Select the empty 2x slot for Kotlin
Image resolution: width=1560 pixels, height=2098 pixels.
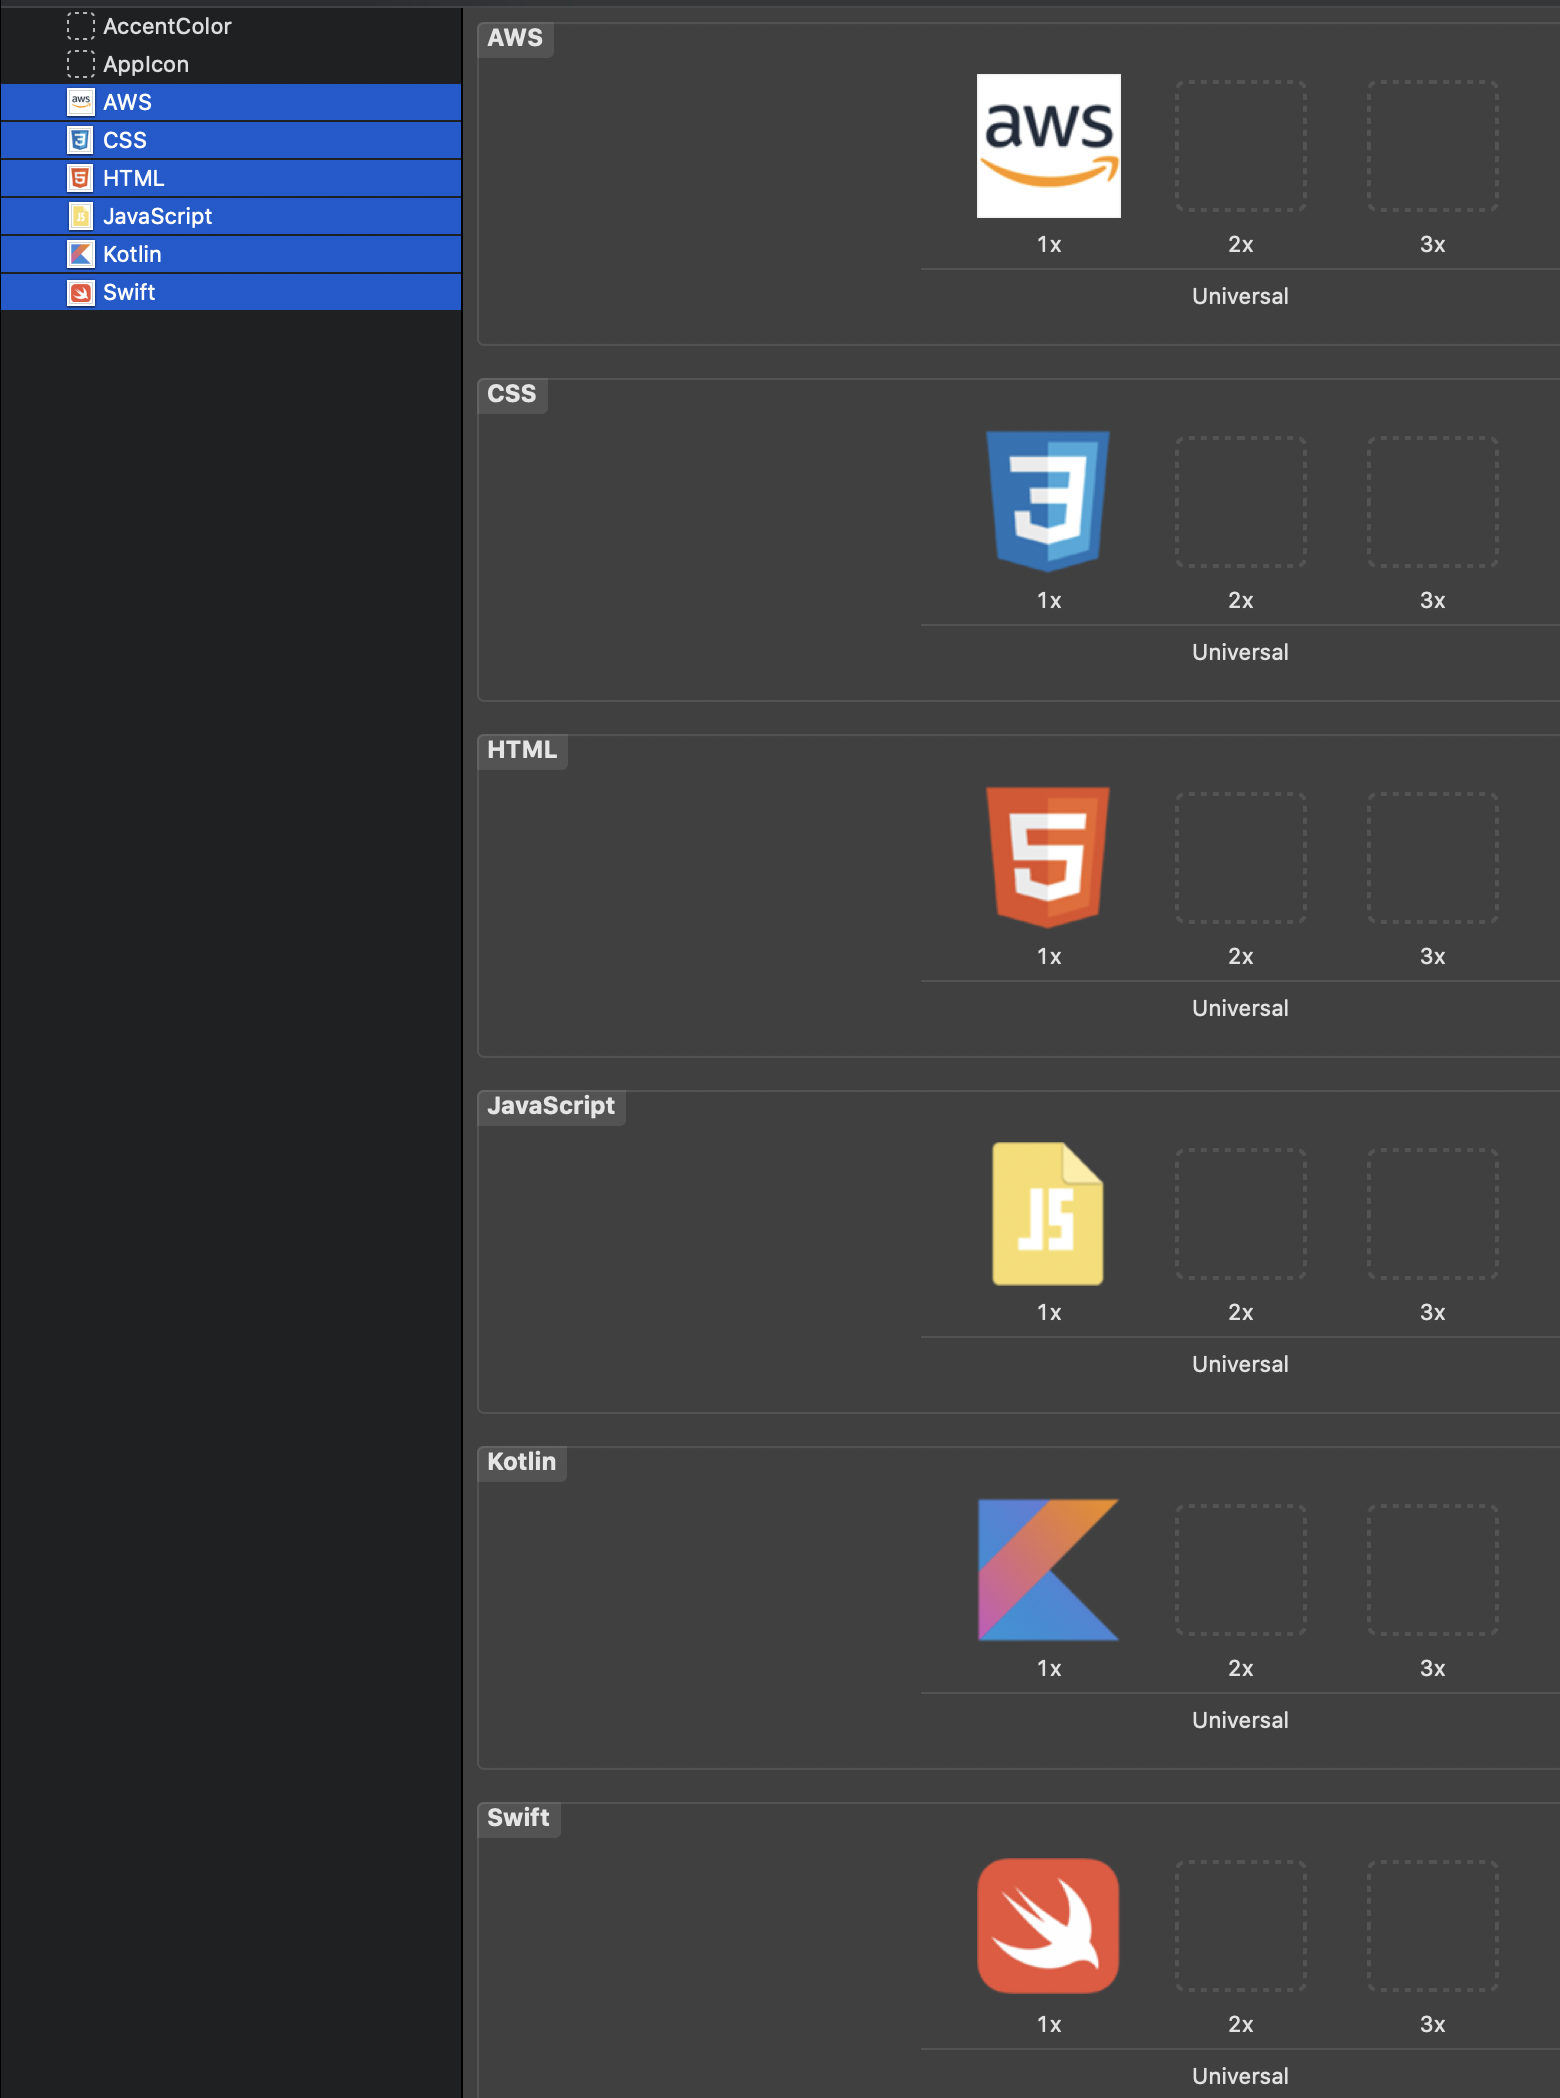click(1240, 1569)
